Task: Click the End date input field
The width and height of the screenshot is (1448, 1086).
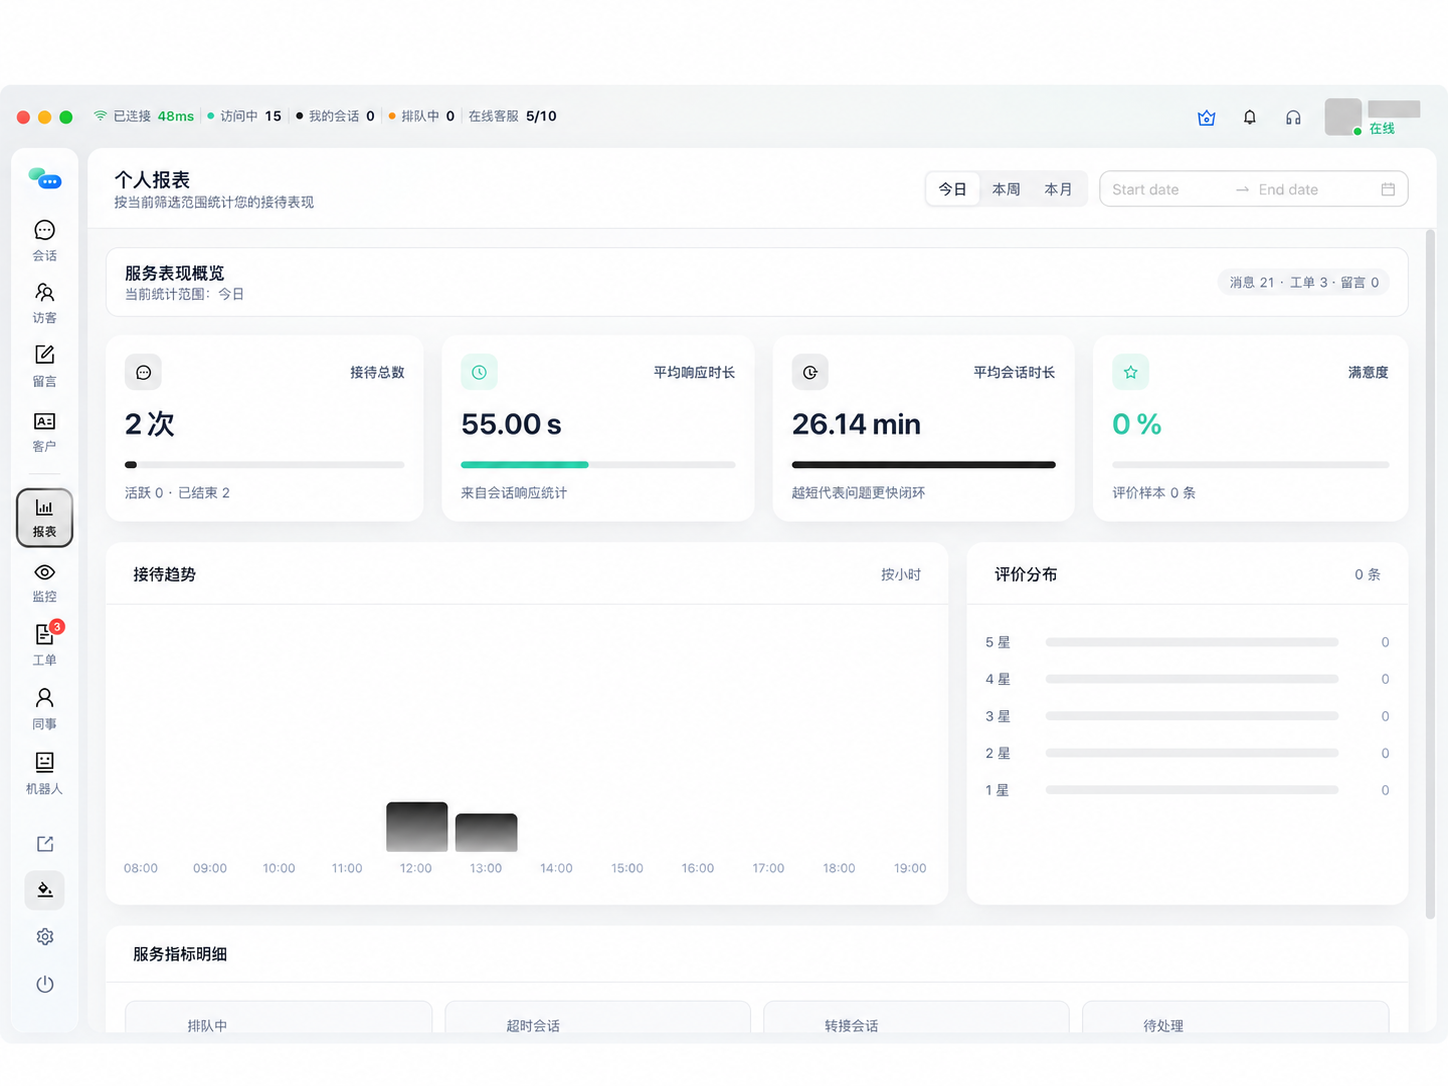Action: tap(1312, 189)
